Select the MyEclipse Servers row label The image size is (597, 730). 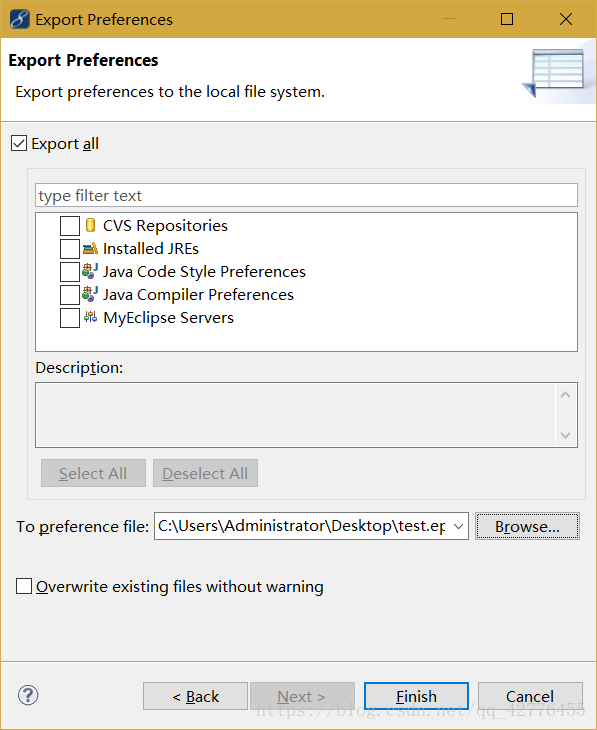pos(168,318)
